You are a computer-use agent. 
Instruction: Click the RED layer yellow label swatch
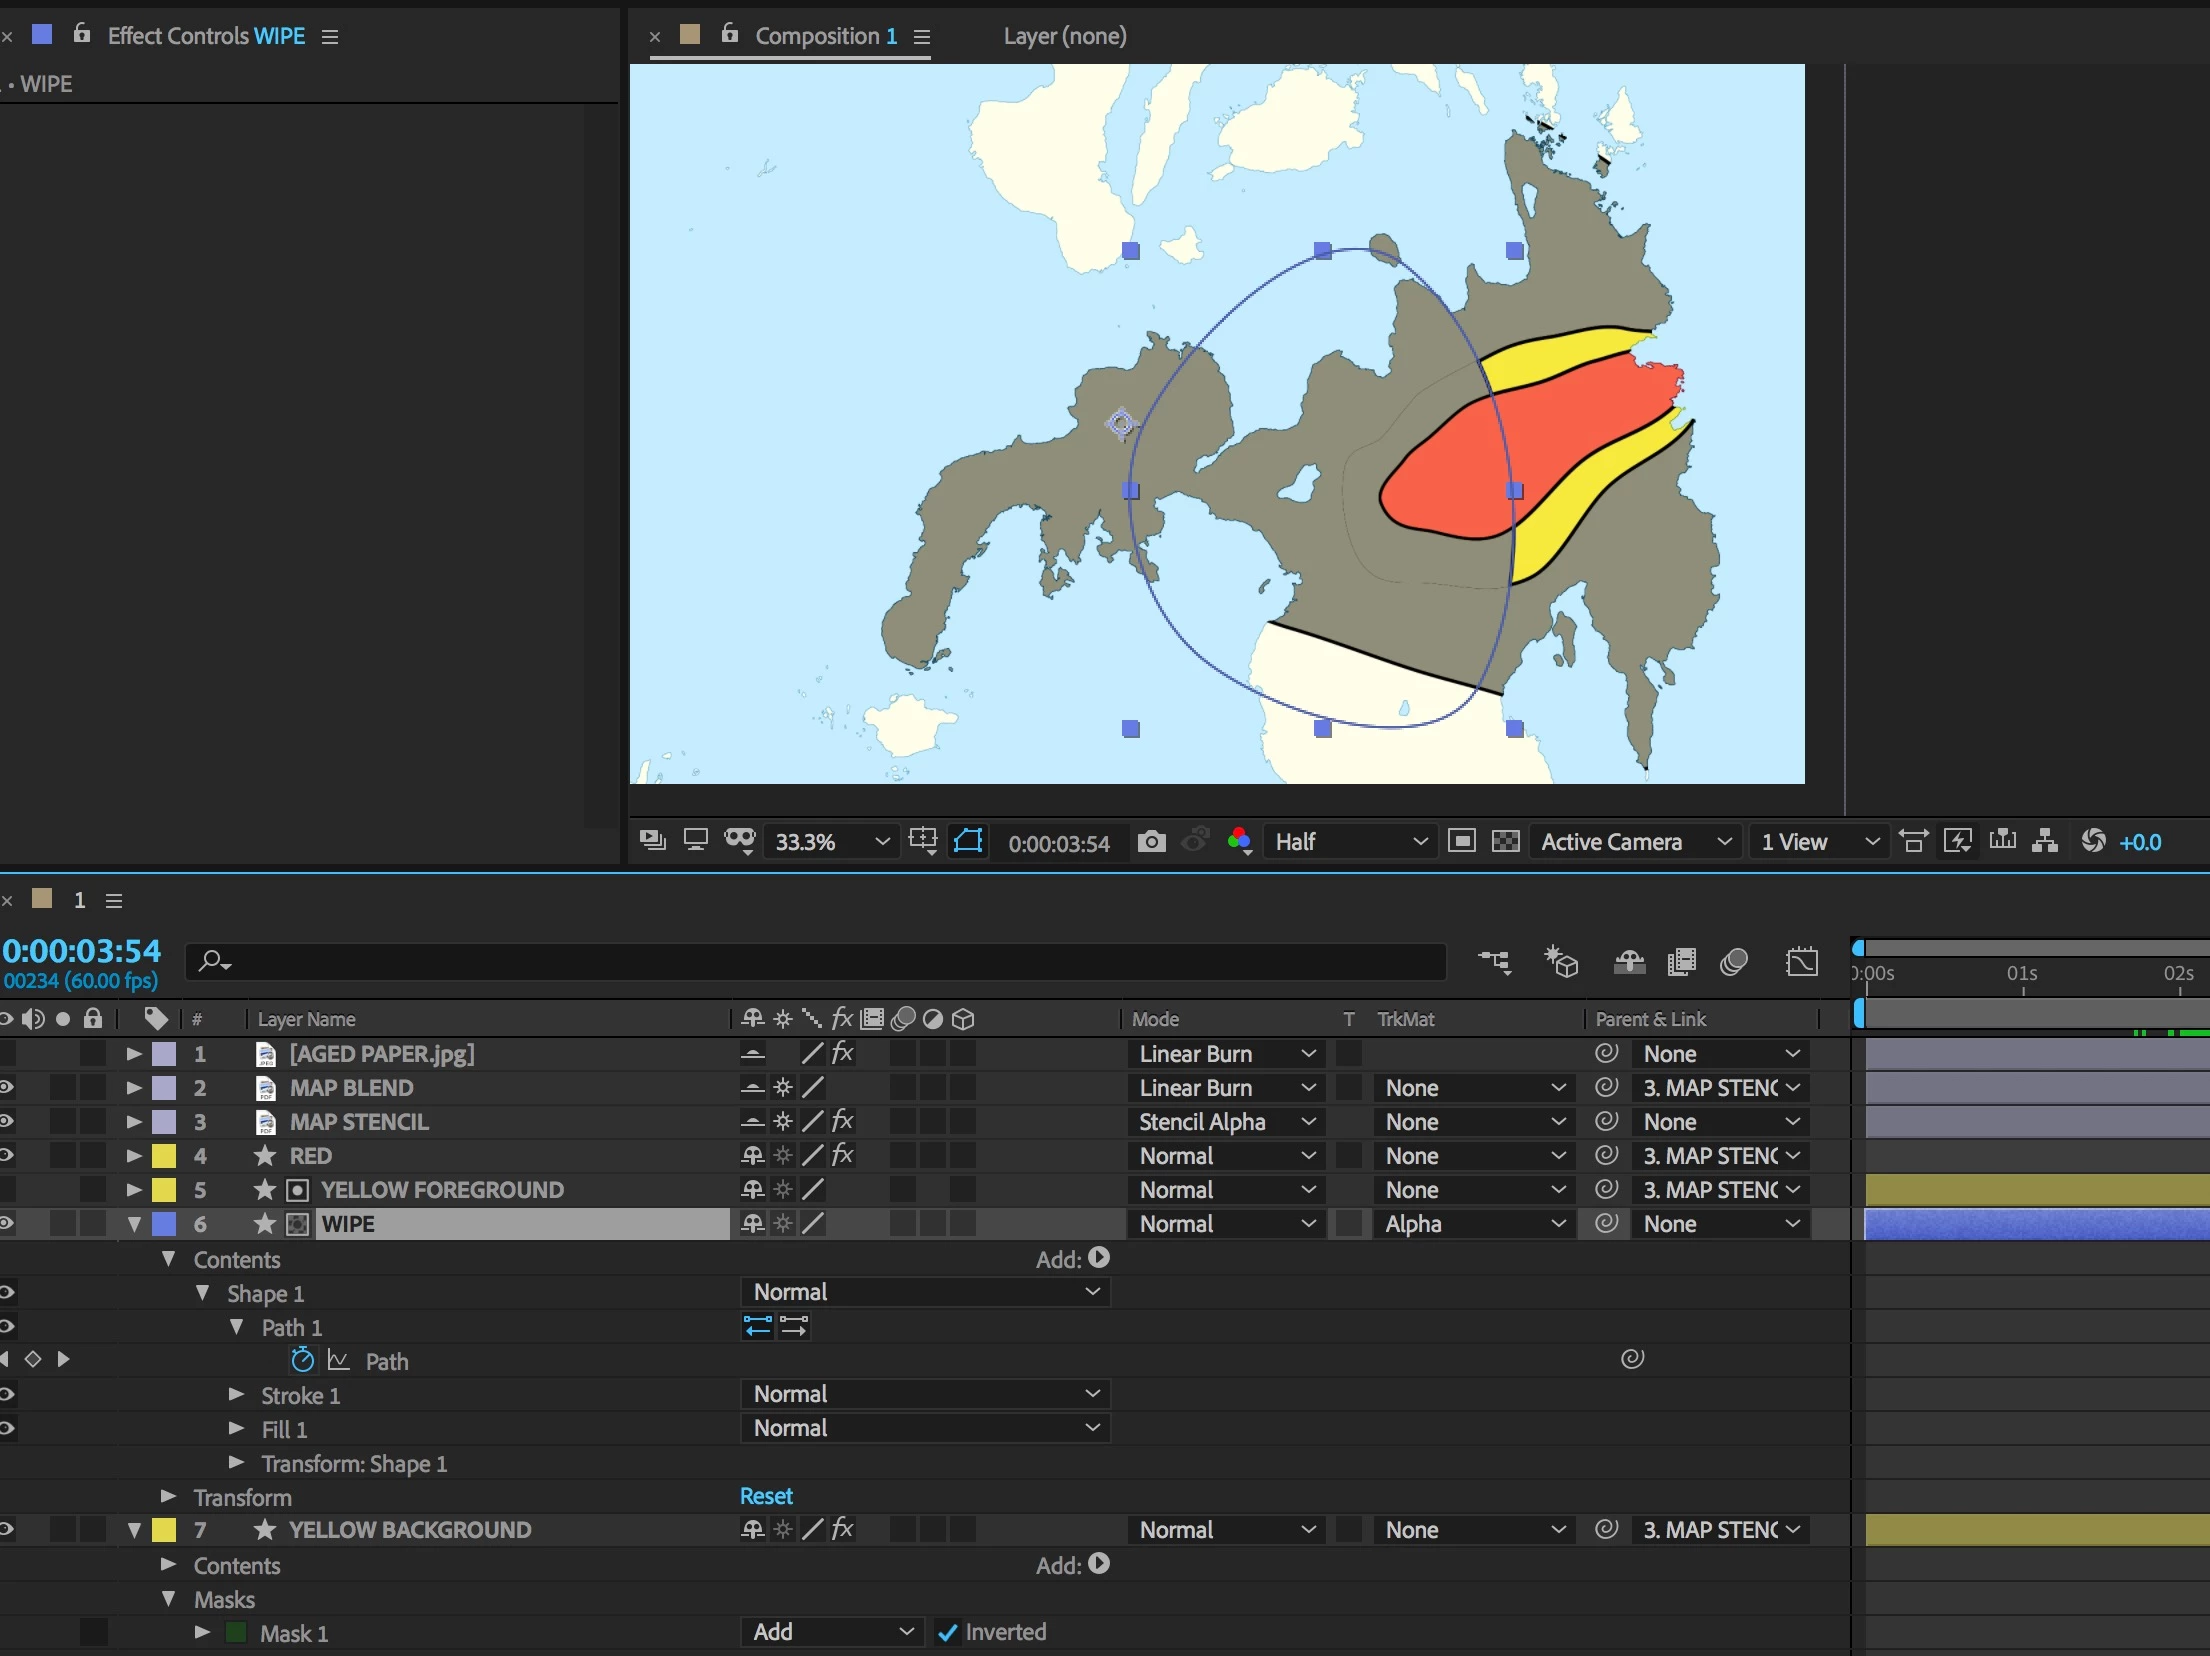(163, 1155)
